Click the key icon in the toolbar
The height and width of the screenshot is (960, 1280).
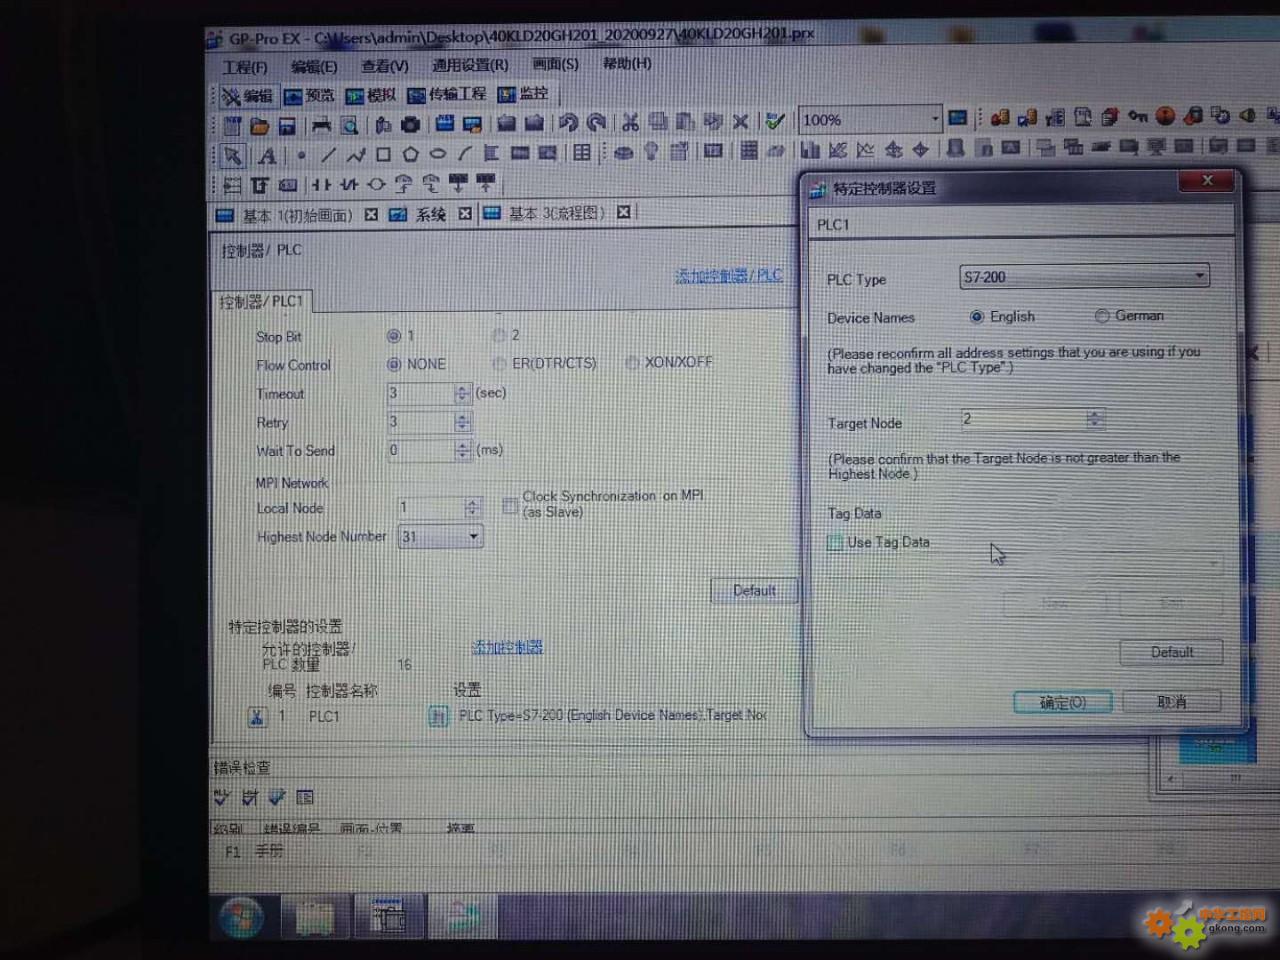pyautogui.click(x=1137, y=116)
